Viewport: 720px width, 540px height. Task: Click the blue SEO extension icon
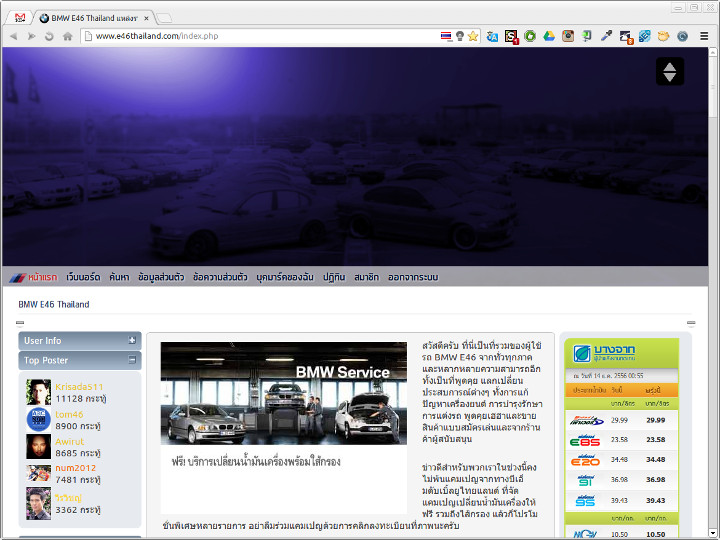pos(644,36)
